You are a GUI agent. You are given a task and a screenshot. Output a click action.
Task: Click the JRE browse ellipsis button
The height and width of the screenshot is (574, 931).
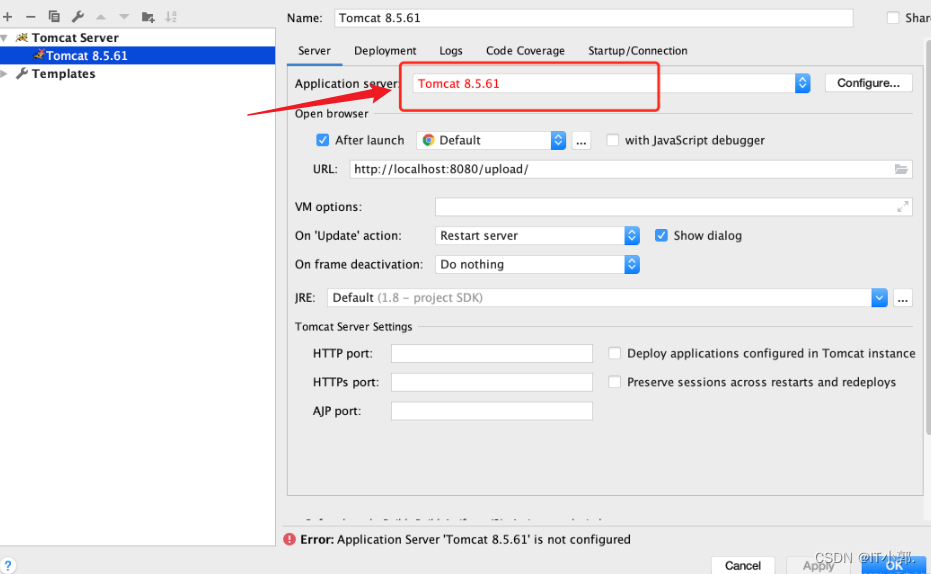point(902,298)
